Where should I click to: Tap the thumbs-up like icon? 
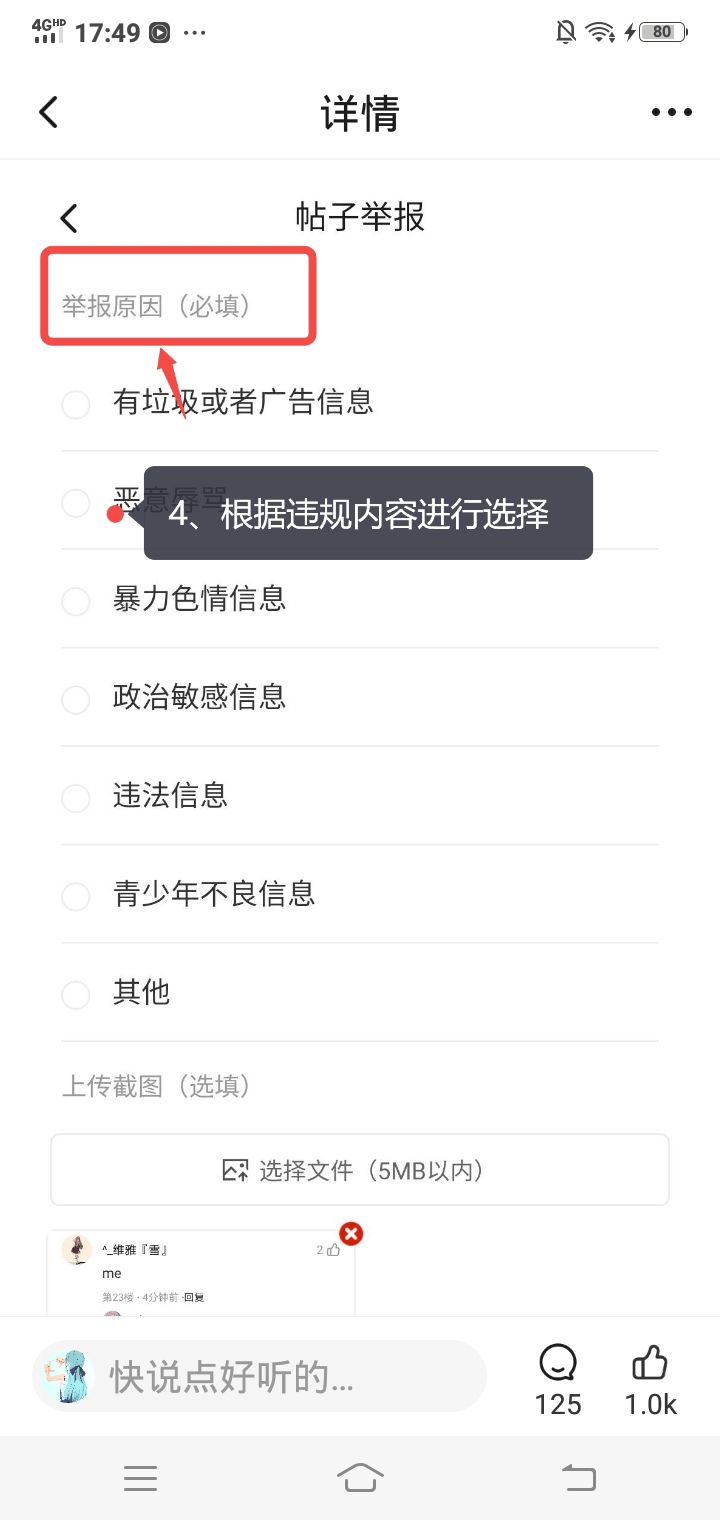click(650, 1364)
